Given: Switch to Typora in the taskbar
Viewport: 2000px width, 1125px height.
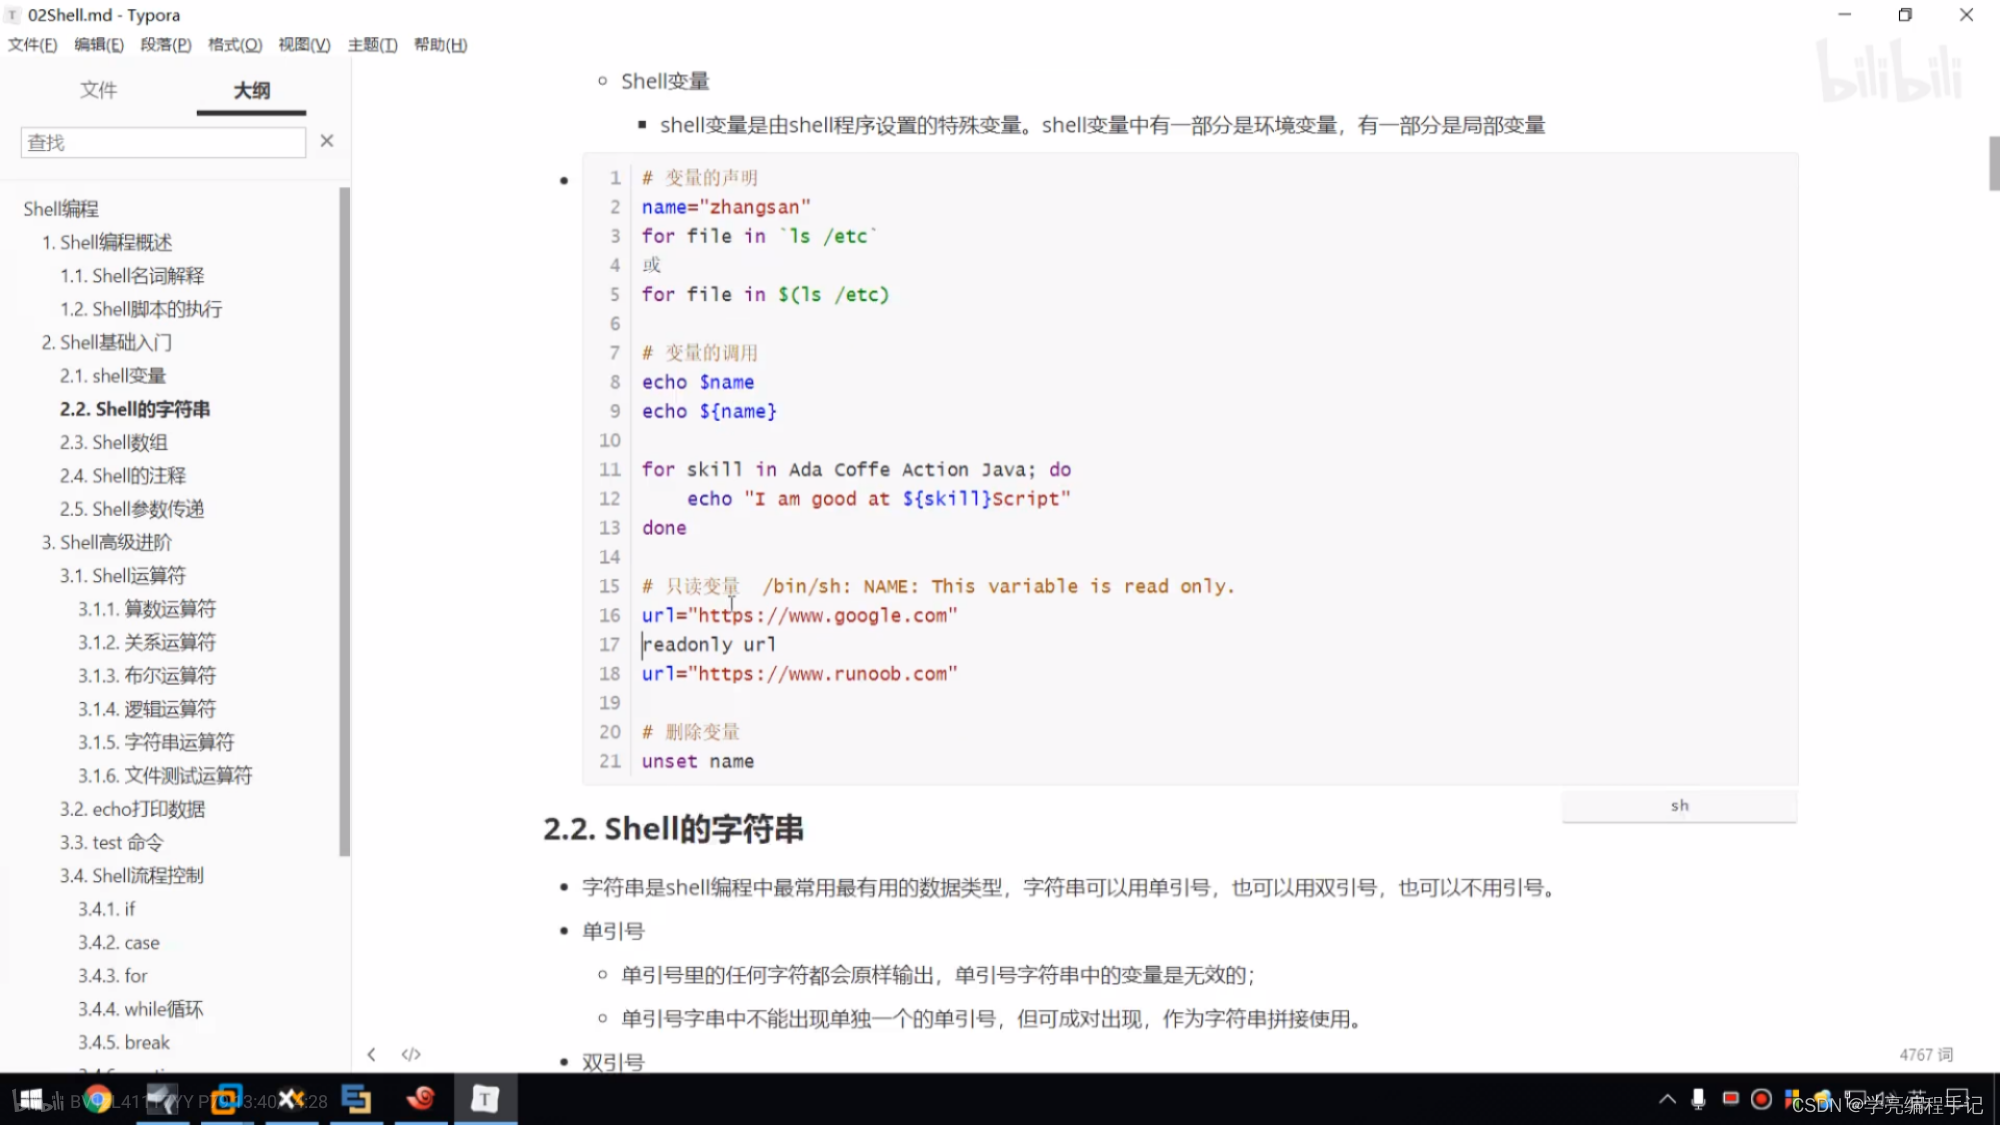Looking at the screenshot, I should (485, 1100).
